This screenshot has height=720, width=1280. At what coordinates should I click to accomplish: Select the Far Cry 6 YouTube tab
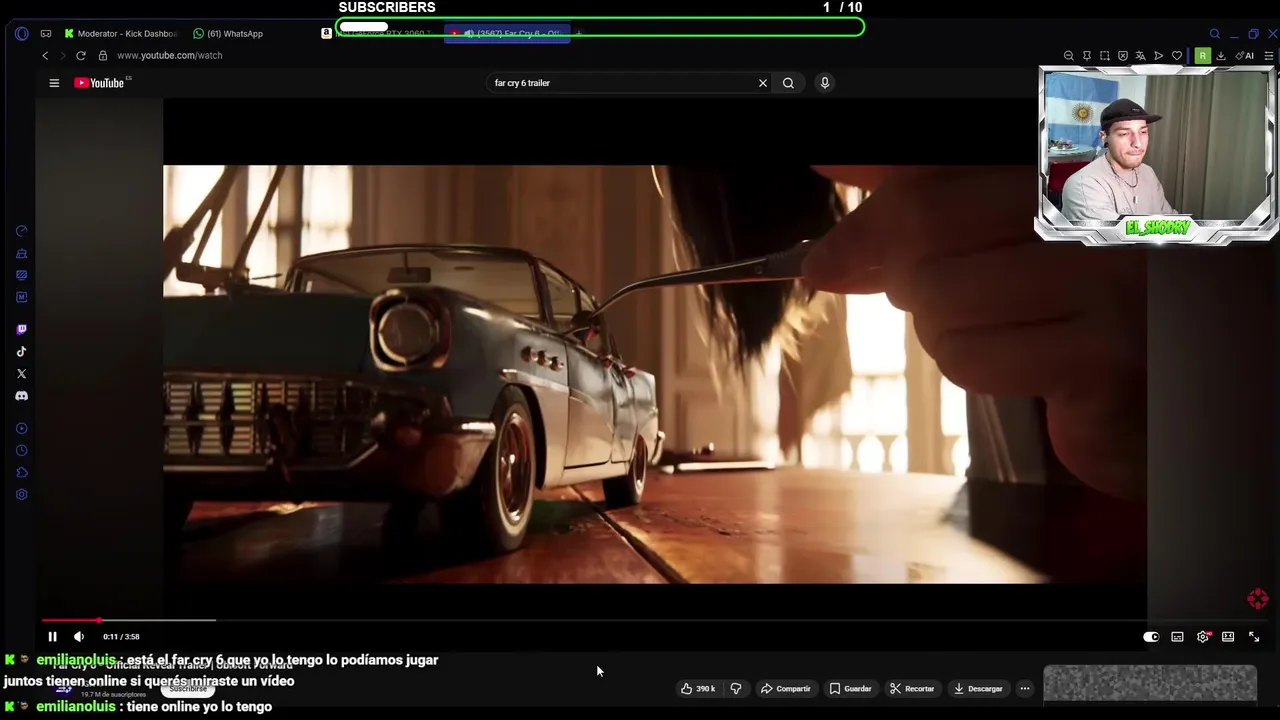tap(507, 33)
